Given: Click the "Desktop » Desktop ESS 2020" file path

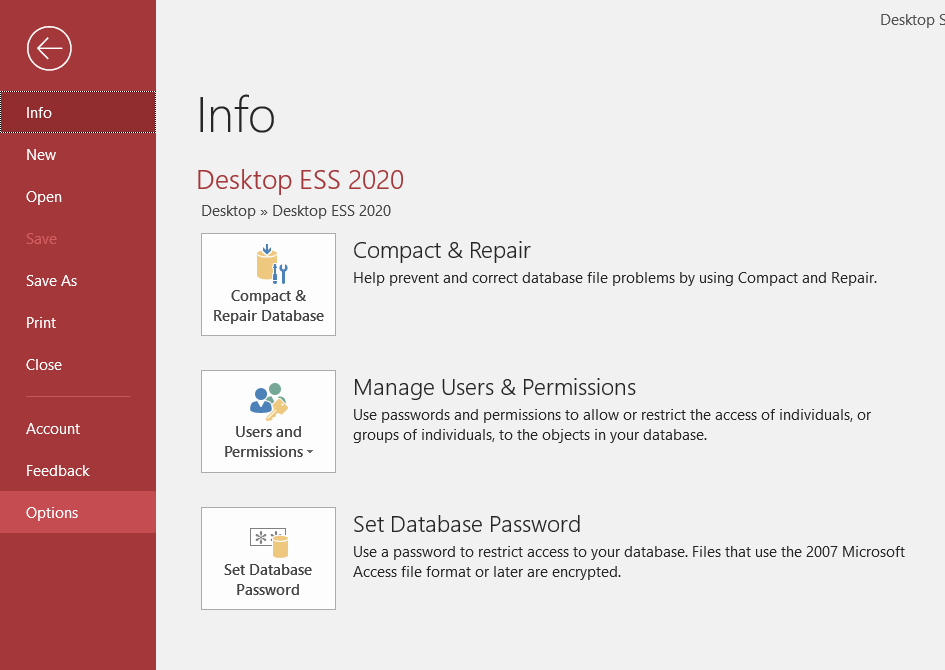Looking at the screenshot, I should (x=296, y=211).
